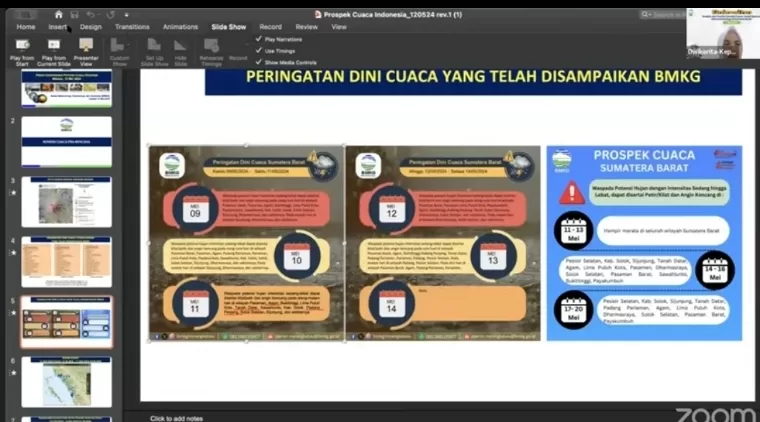Switch to the Home ribbon tab
Viewport: 760px width, 422px height.
click(x=26, y=27)
